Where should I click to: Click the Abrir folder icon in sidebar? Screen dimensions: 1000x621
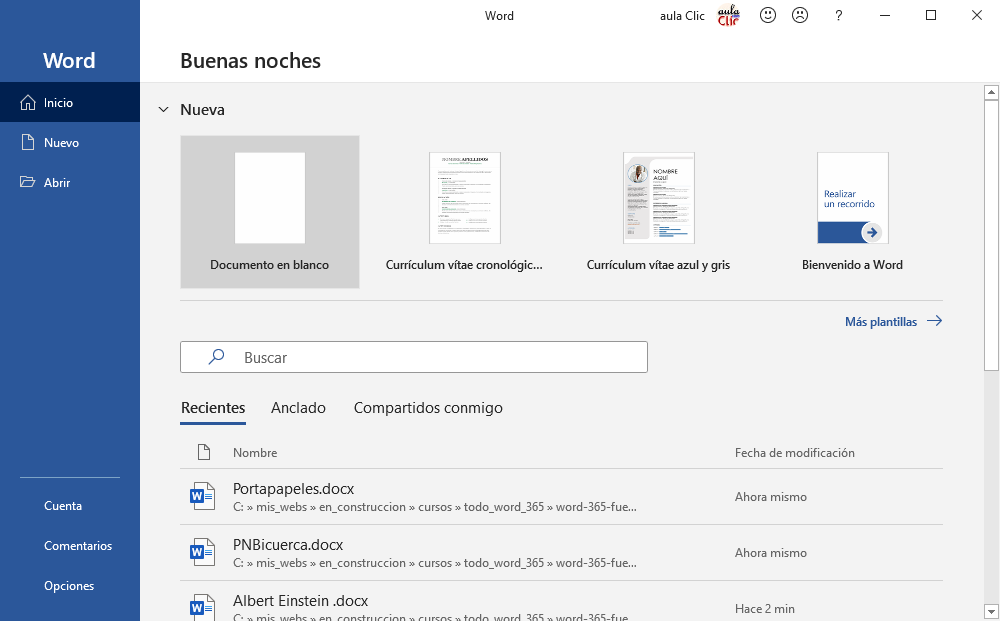coord(28,183)
